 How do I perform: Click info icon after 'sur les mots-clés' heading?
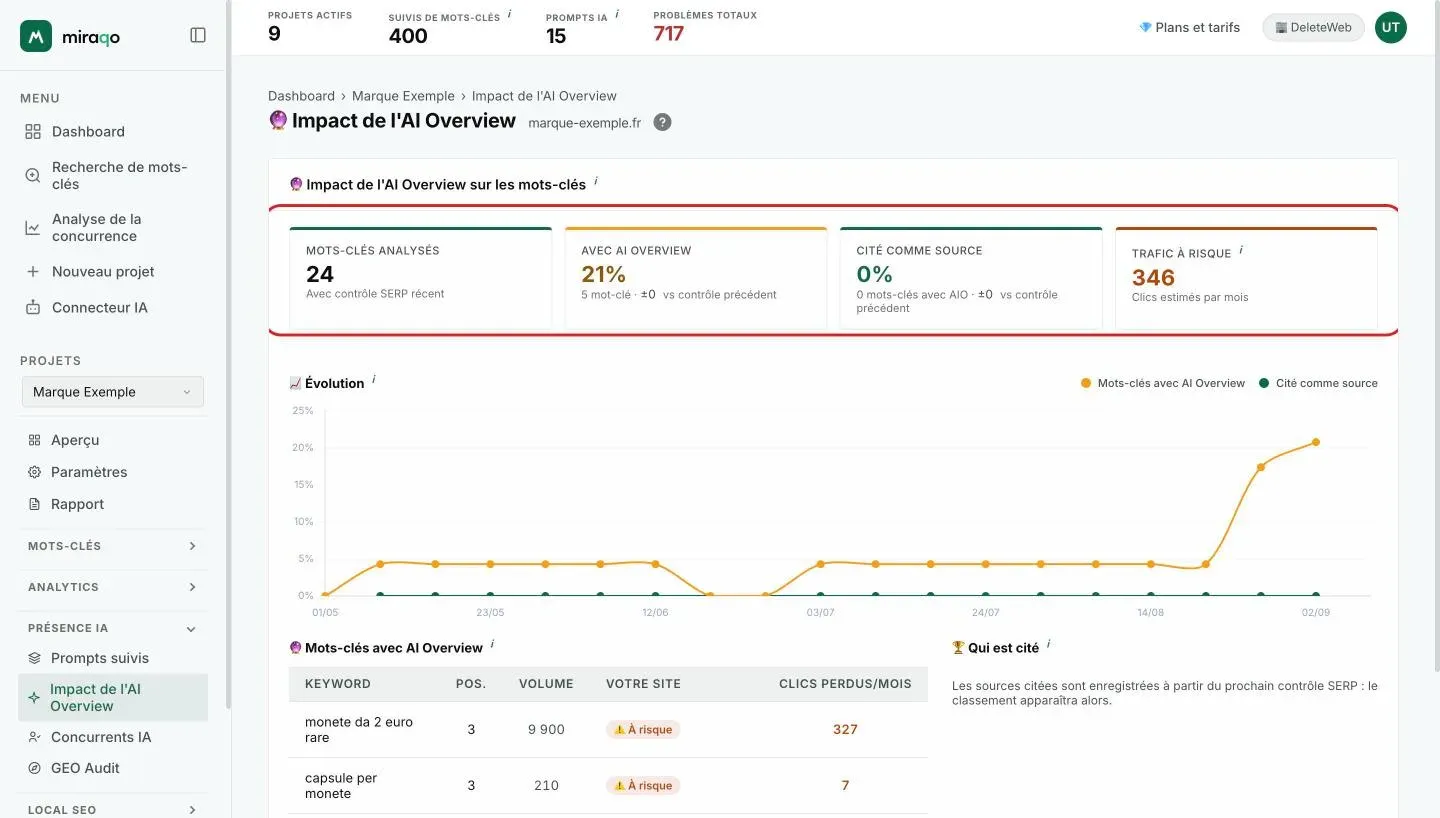tap(596, 181)
